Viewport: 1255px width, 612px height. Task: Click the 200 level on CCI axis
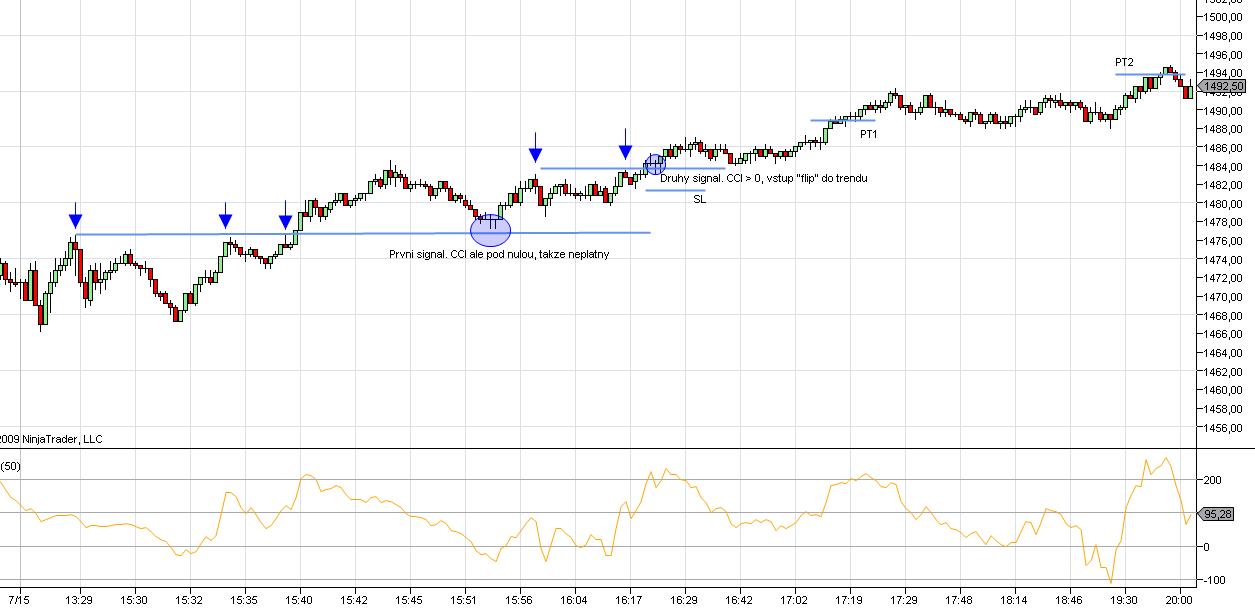click(x=1212, y=481)
